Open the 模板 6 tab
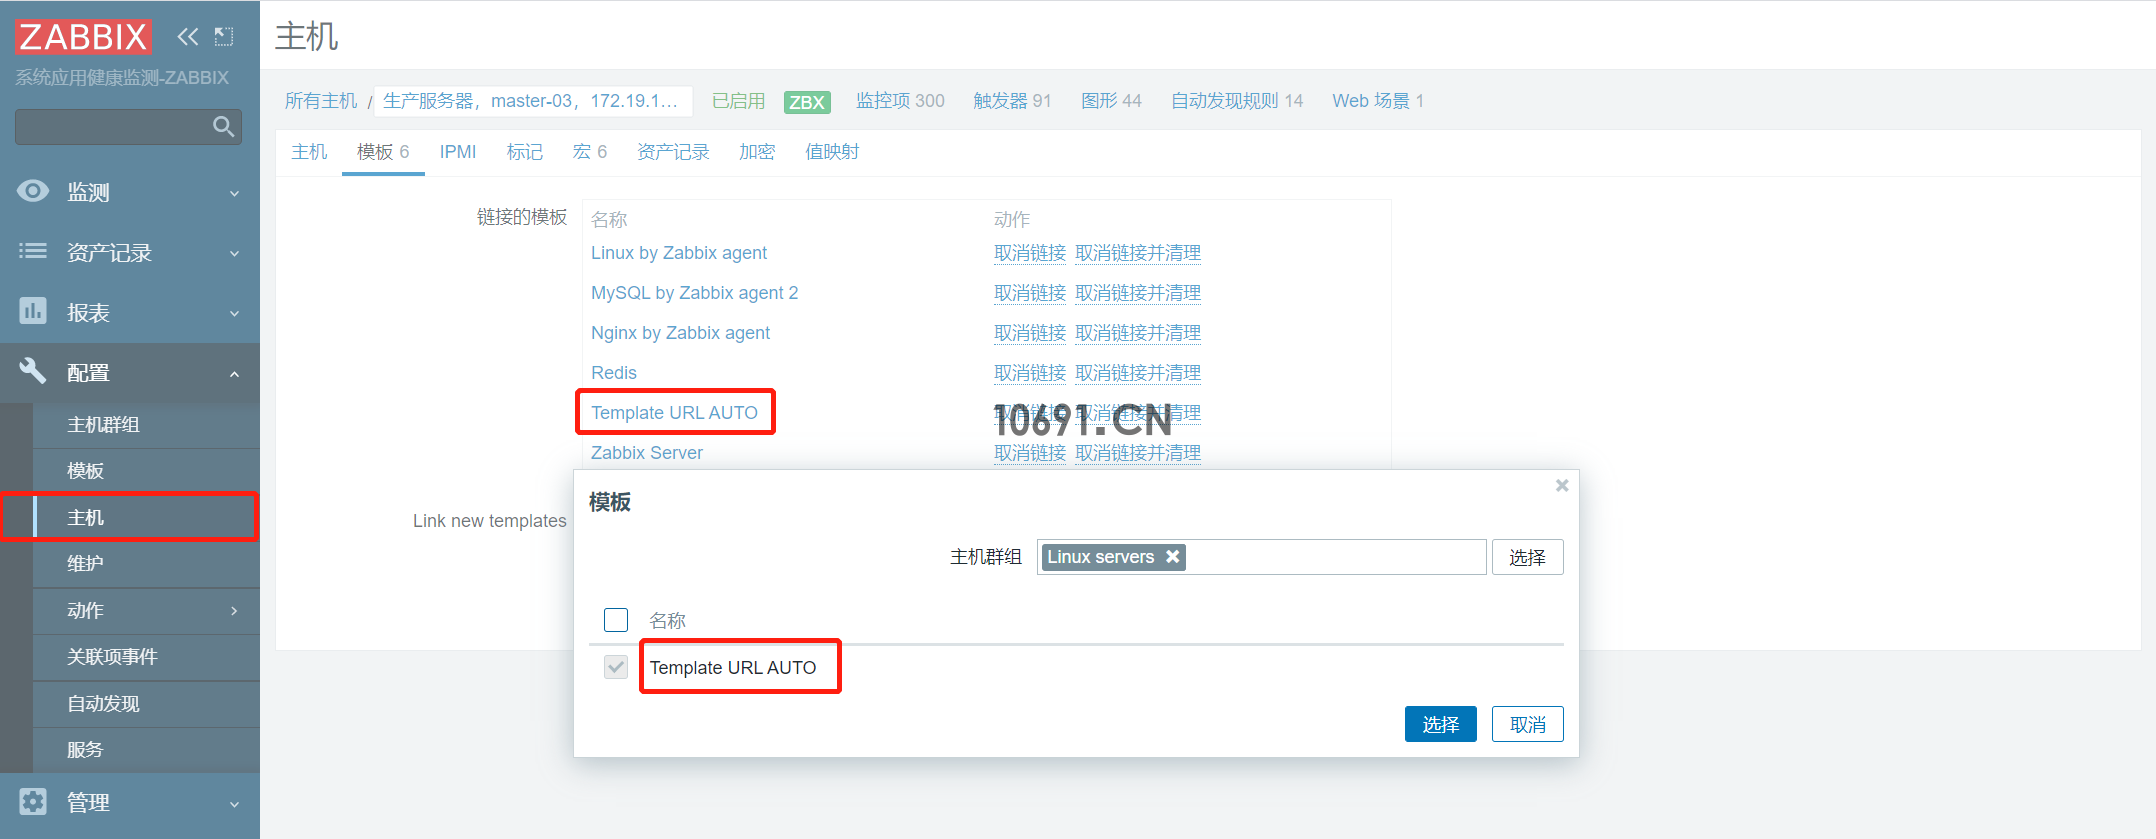 (x=383, y=152)
